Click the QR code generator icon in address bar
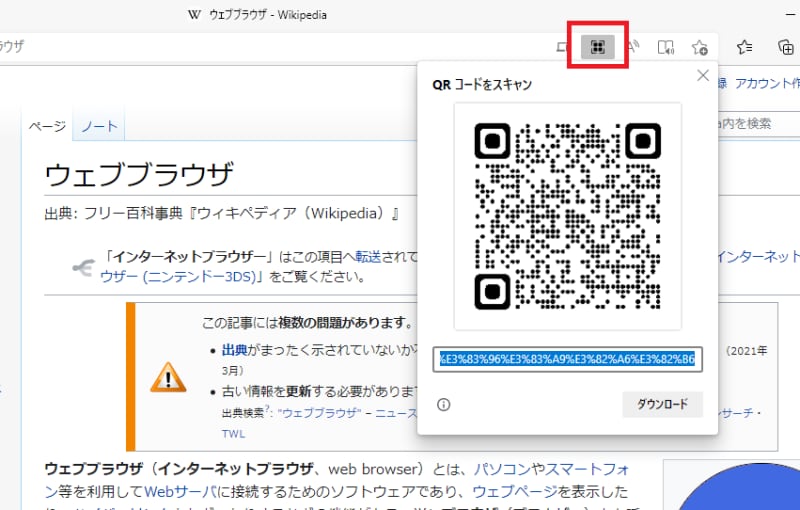Image resolution: width=800 pixels, height=510 pixels. tap(597, 47)
